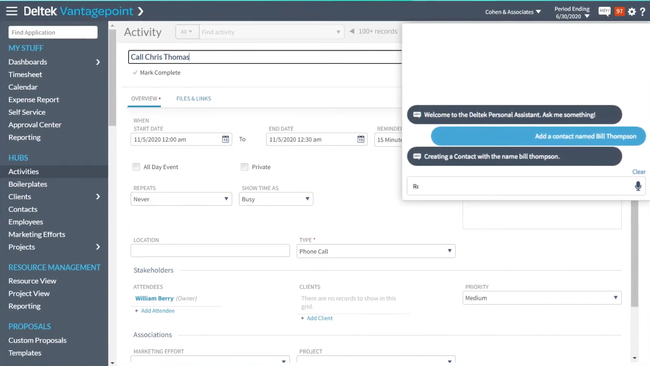Click the Add Attendee link
Screen dimensions: 650x366
click(158, 311)
